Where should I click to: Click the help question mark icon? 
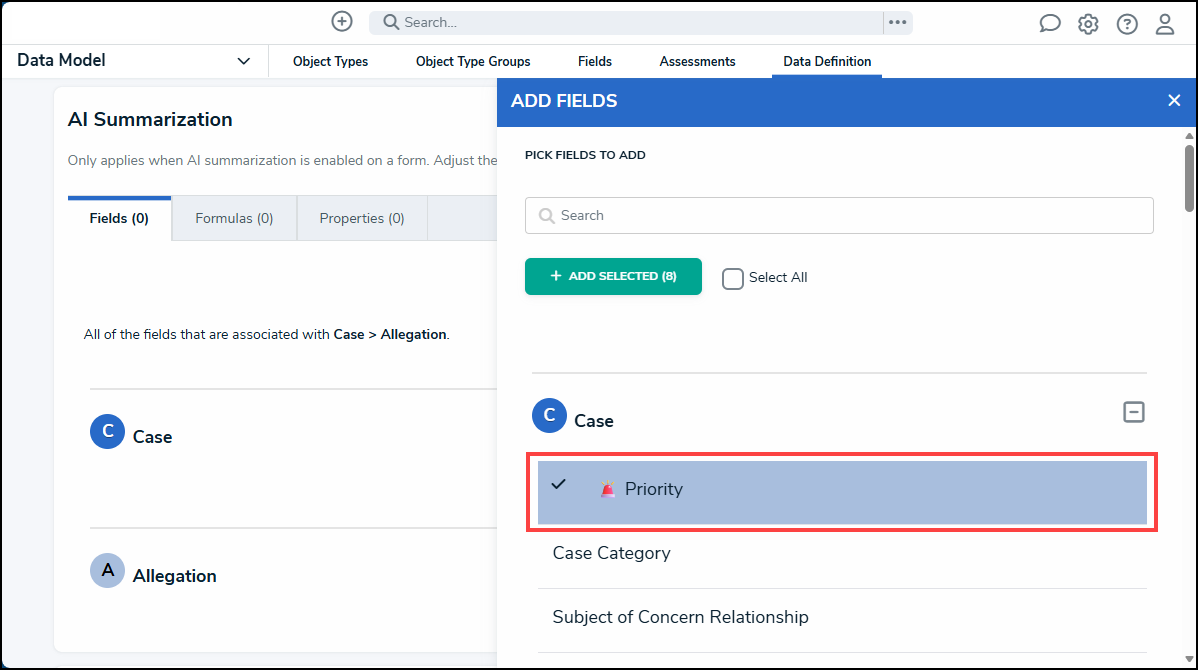1127,24
